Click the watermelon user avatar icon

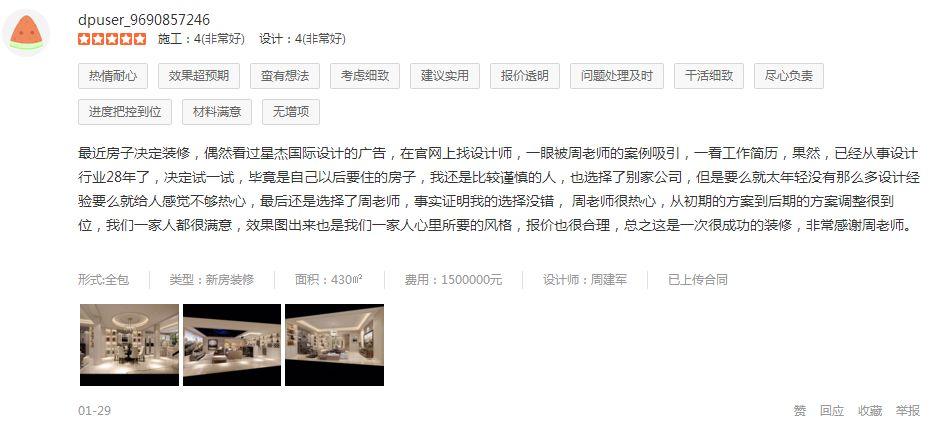point(26,33)
